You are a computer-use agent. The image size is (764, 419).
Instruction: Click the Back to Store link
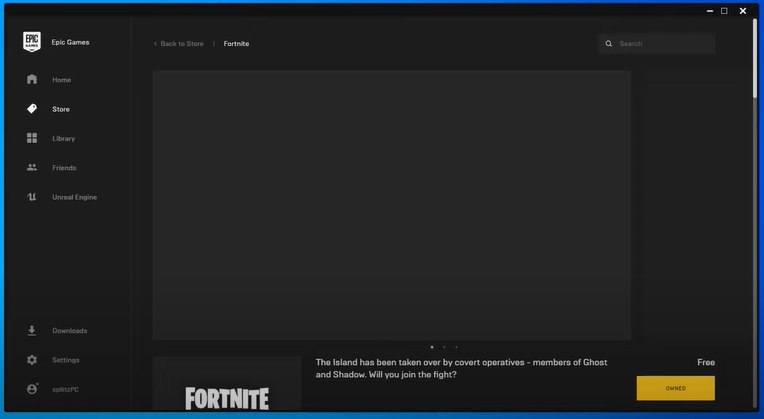(182, 44)
